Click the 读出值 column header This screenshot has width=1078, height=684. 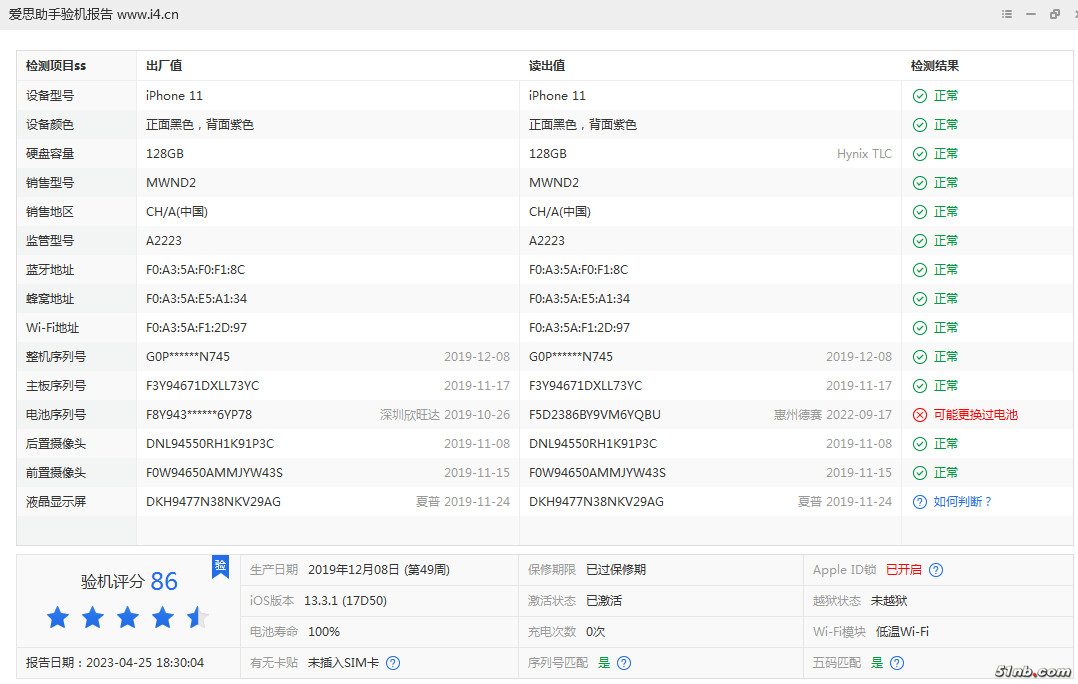[x=547, y=66]
